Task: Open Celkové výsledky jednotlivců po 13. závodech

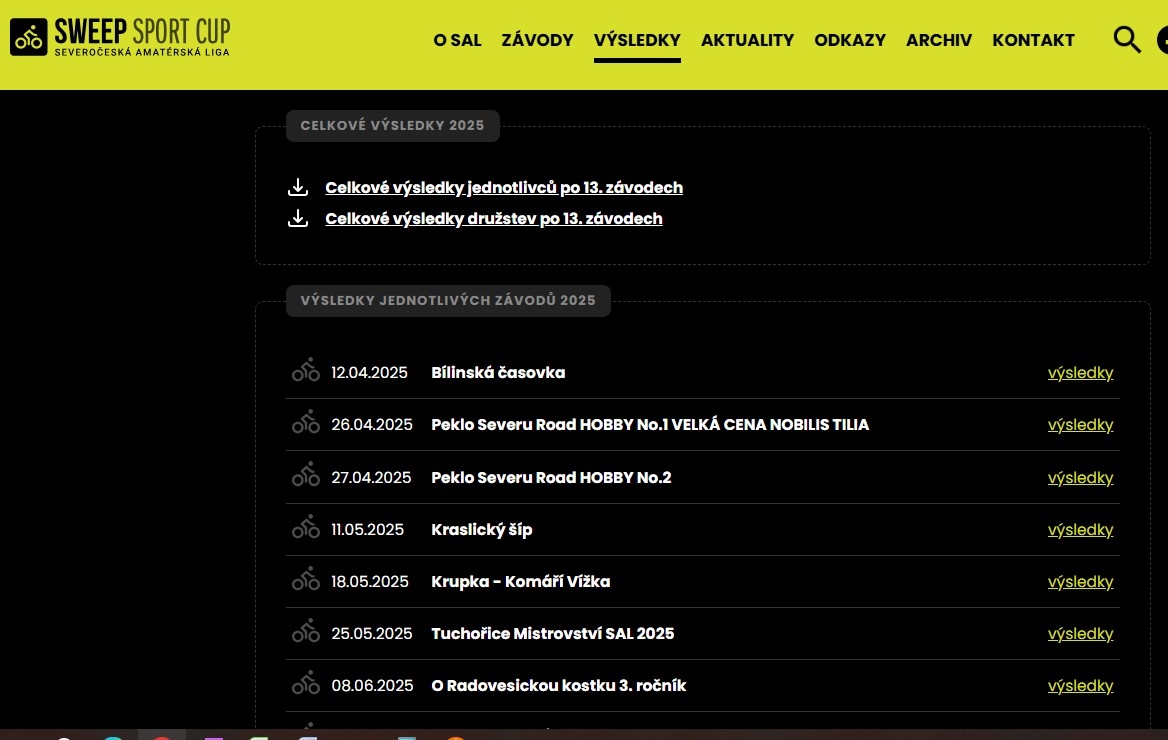Action: (x=504, y=188)
